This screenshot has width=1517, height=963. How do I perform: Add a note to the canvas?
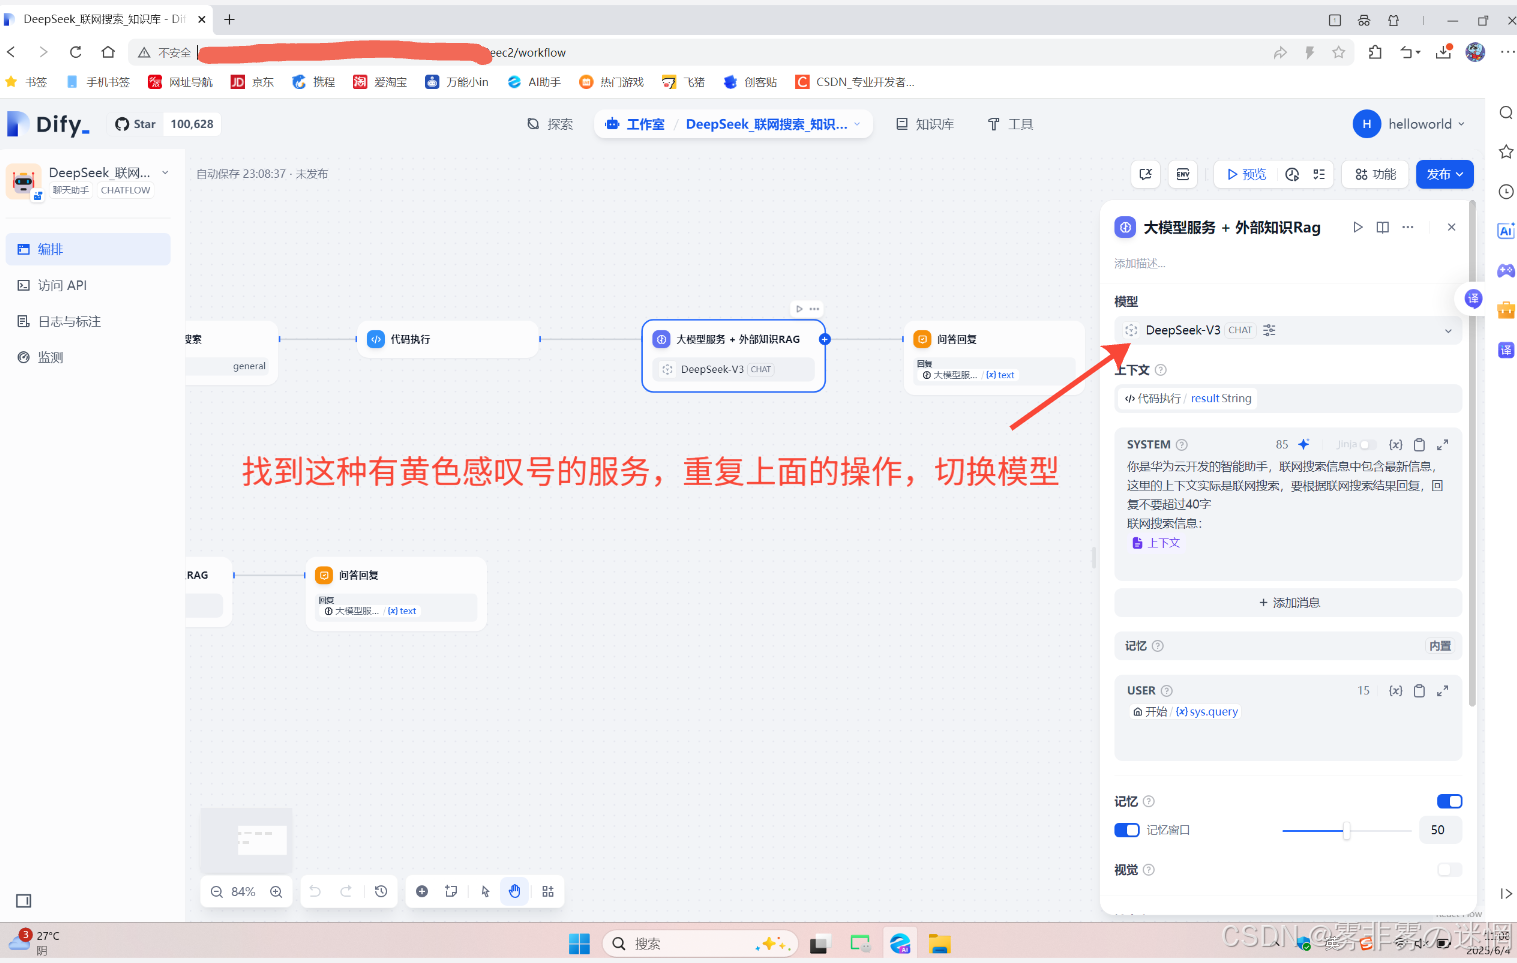coord(451,891)
